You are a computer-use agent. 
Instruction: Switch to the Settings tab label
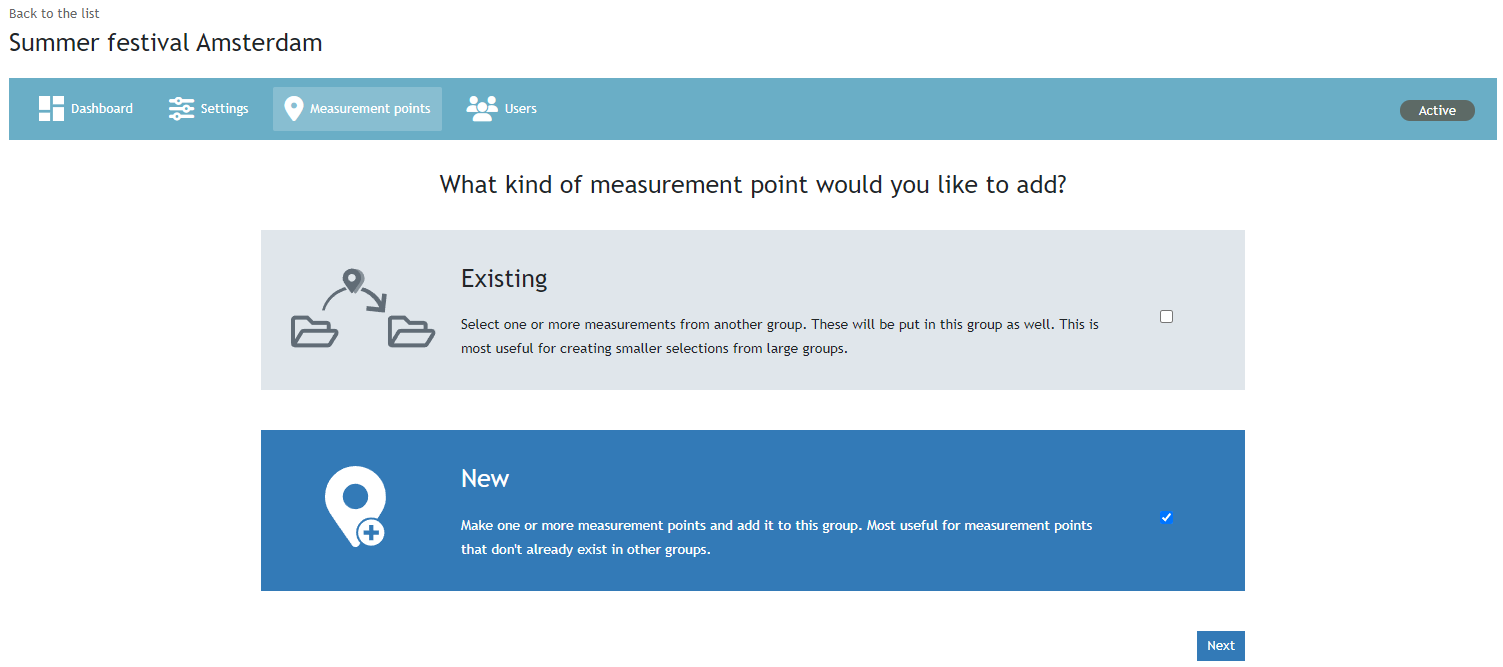coord(224,109)
